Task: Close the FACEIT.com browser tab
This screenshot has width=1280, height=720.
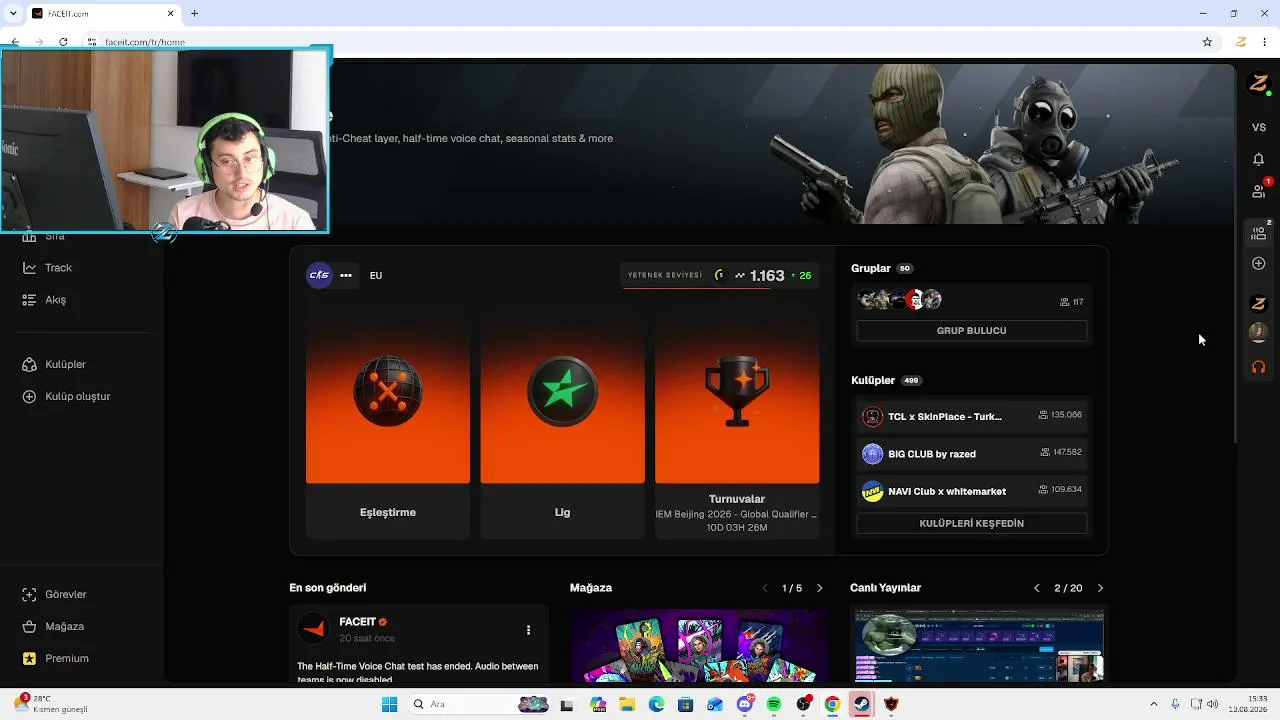Action: tap(170, 13)
